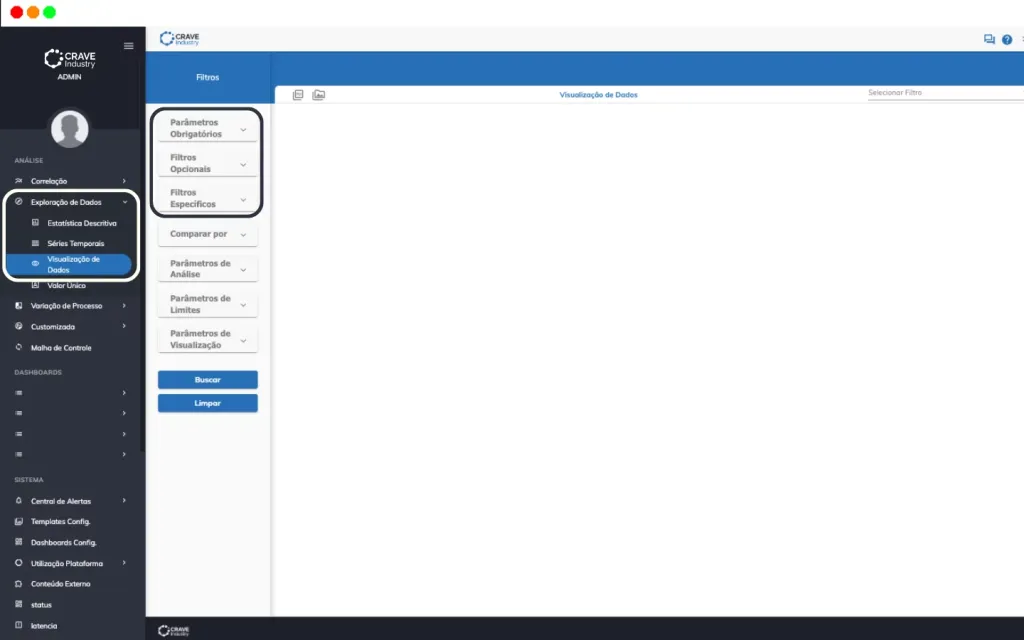Click the first toolbar icon beside Visualização de Dados
1024x640 pixels.
pos(298,95)
